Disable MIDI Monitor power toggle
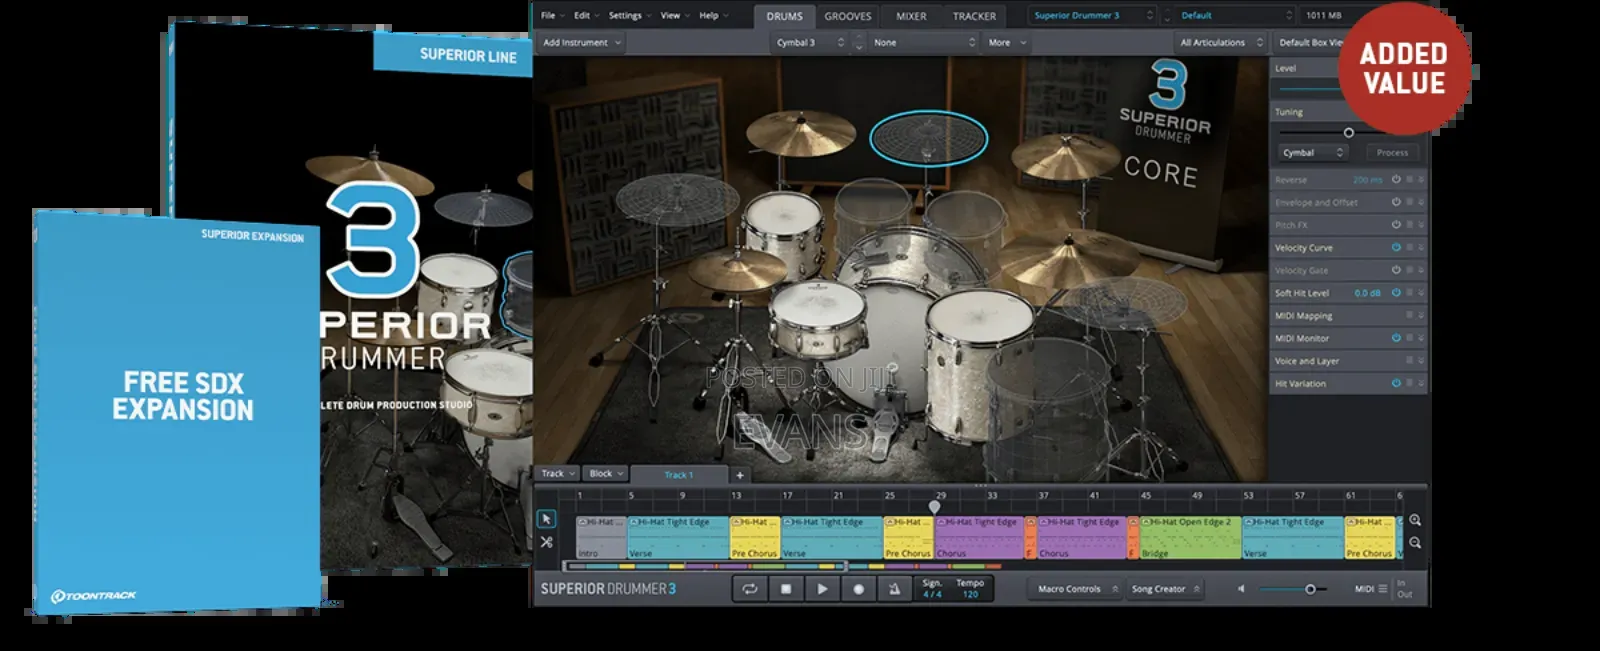The height and width of the screenshot is (651, 1600). [1396, 338]
